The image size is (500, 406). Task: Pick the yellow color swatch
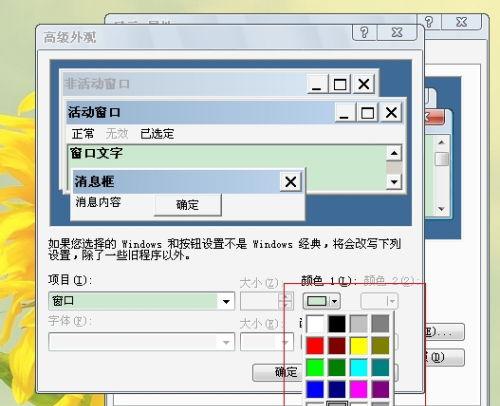359,346
